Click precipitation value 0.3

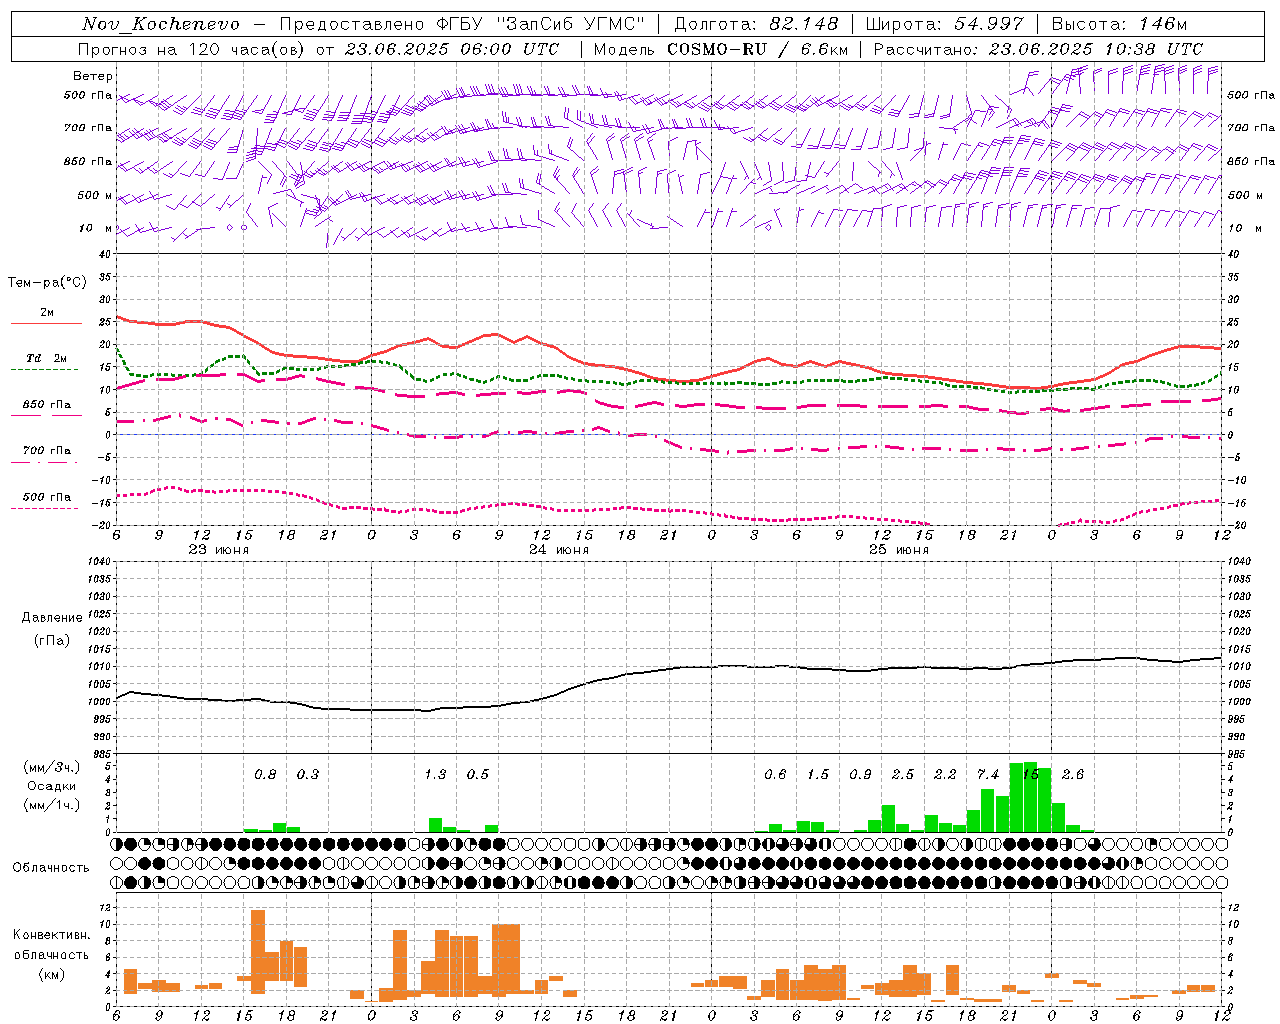tap(307, 775)
